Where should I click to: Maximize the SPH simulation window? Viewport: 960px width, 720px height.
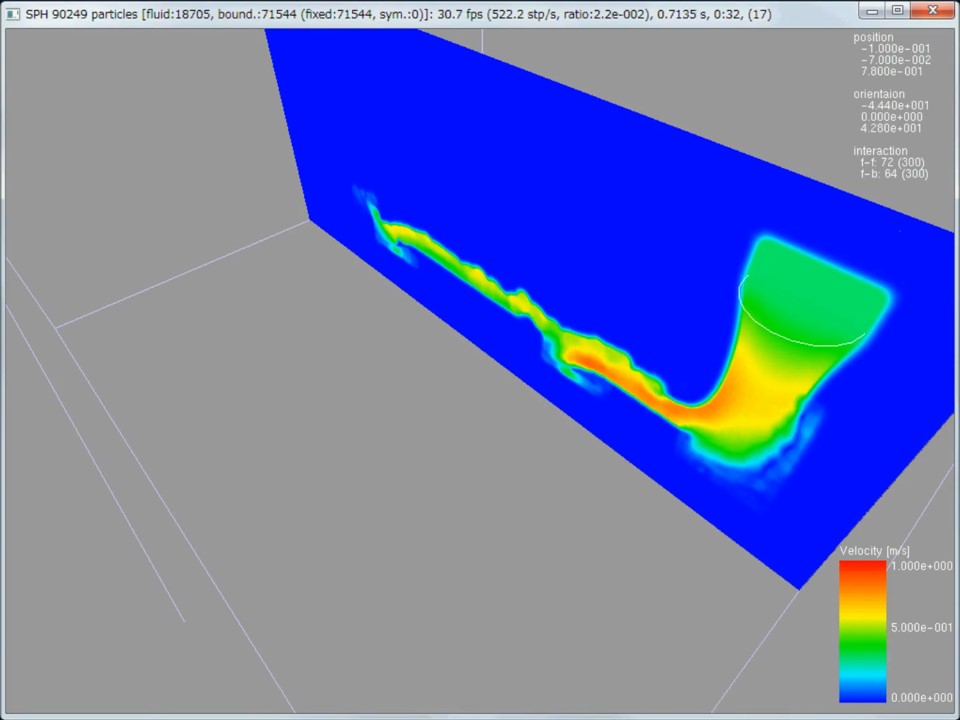click(898, 10)
